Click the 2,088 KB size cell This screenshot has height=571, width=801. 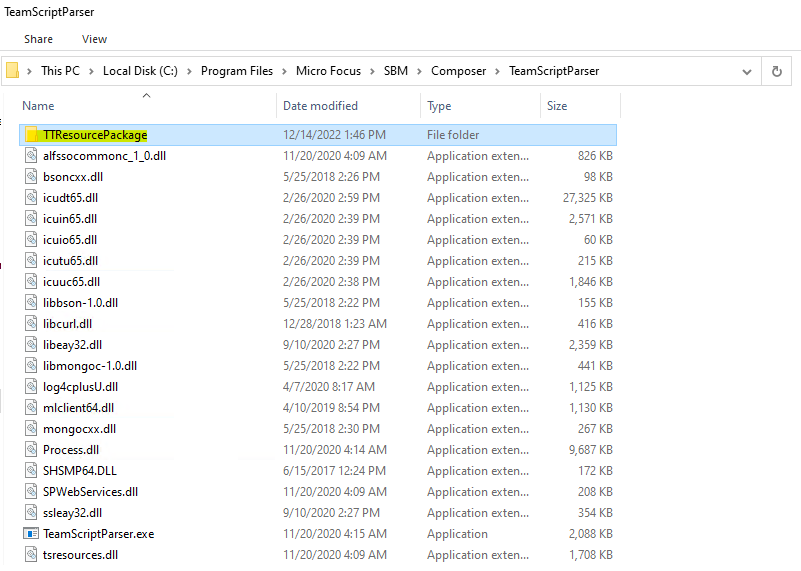pos(591,534)
